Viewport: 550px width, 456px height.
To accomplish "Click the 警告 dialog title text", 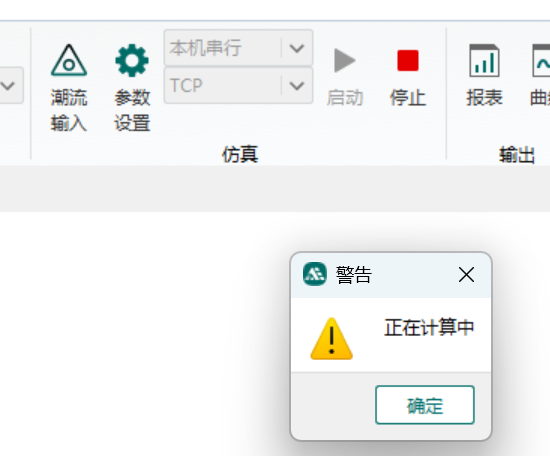I will [x=354, y=274].
